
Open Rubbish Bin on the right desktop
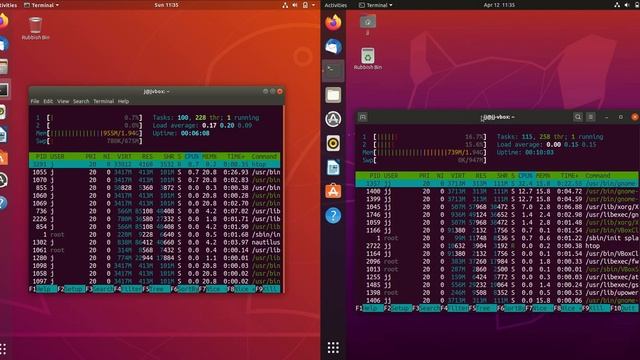[x=368, y=58]
